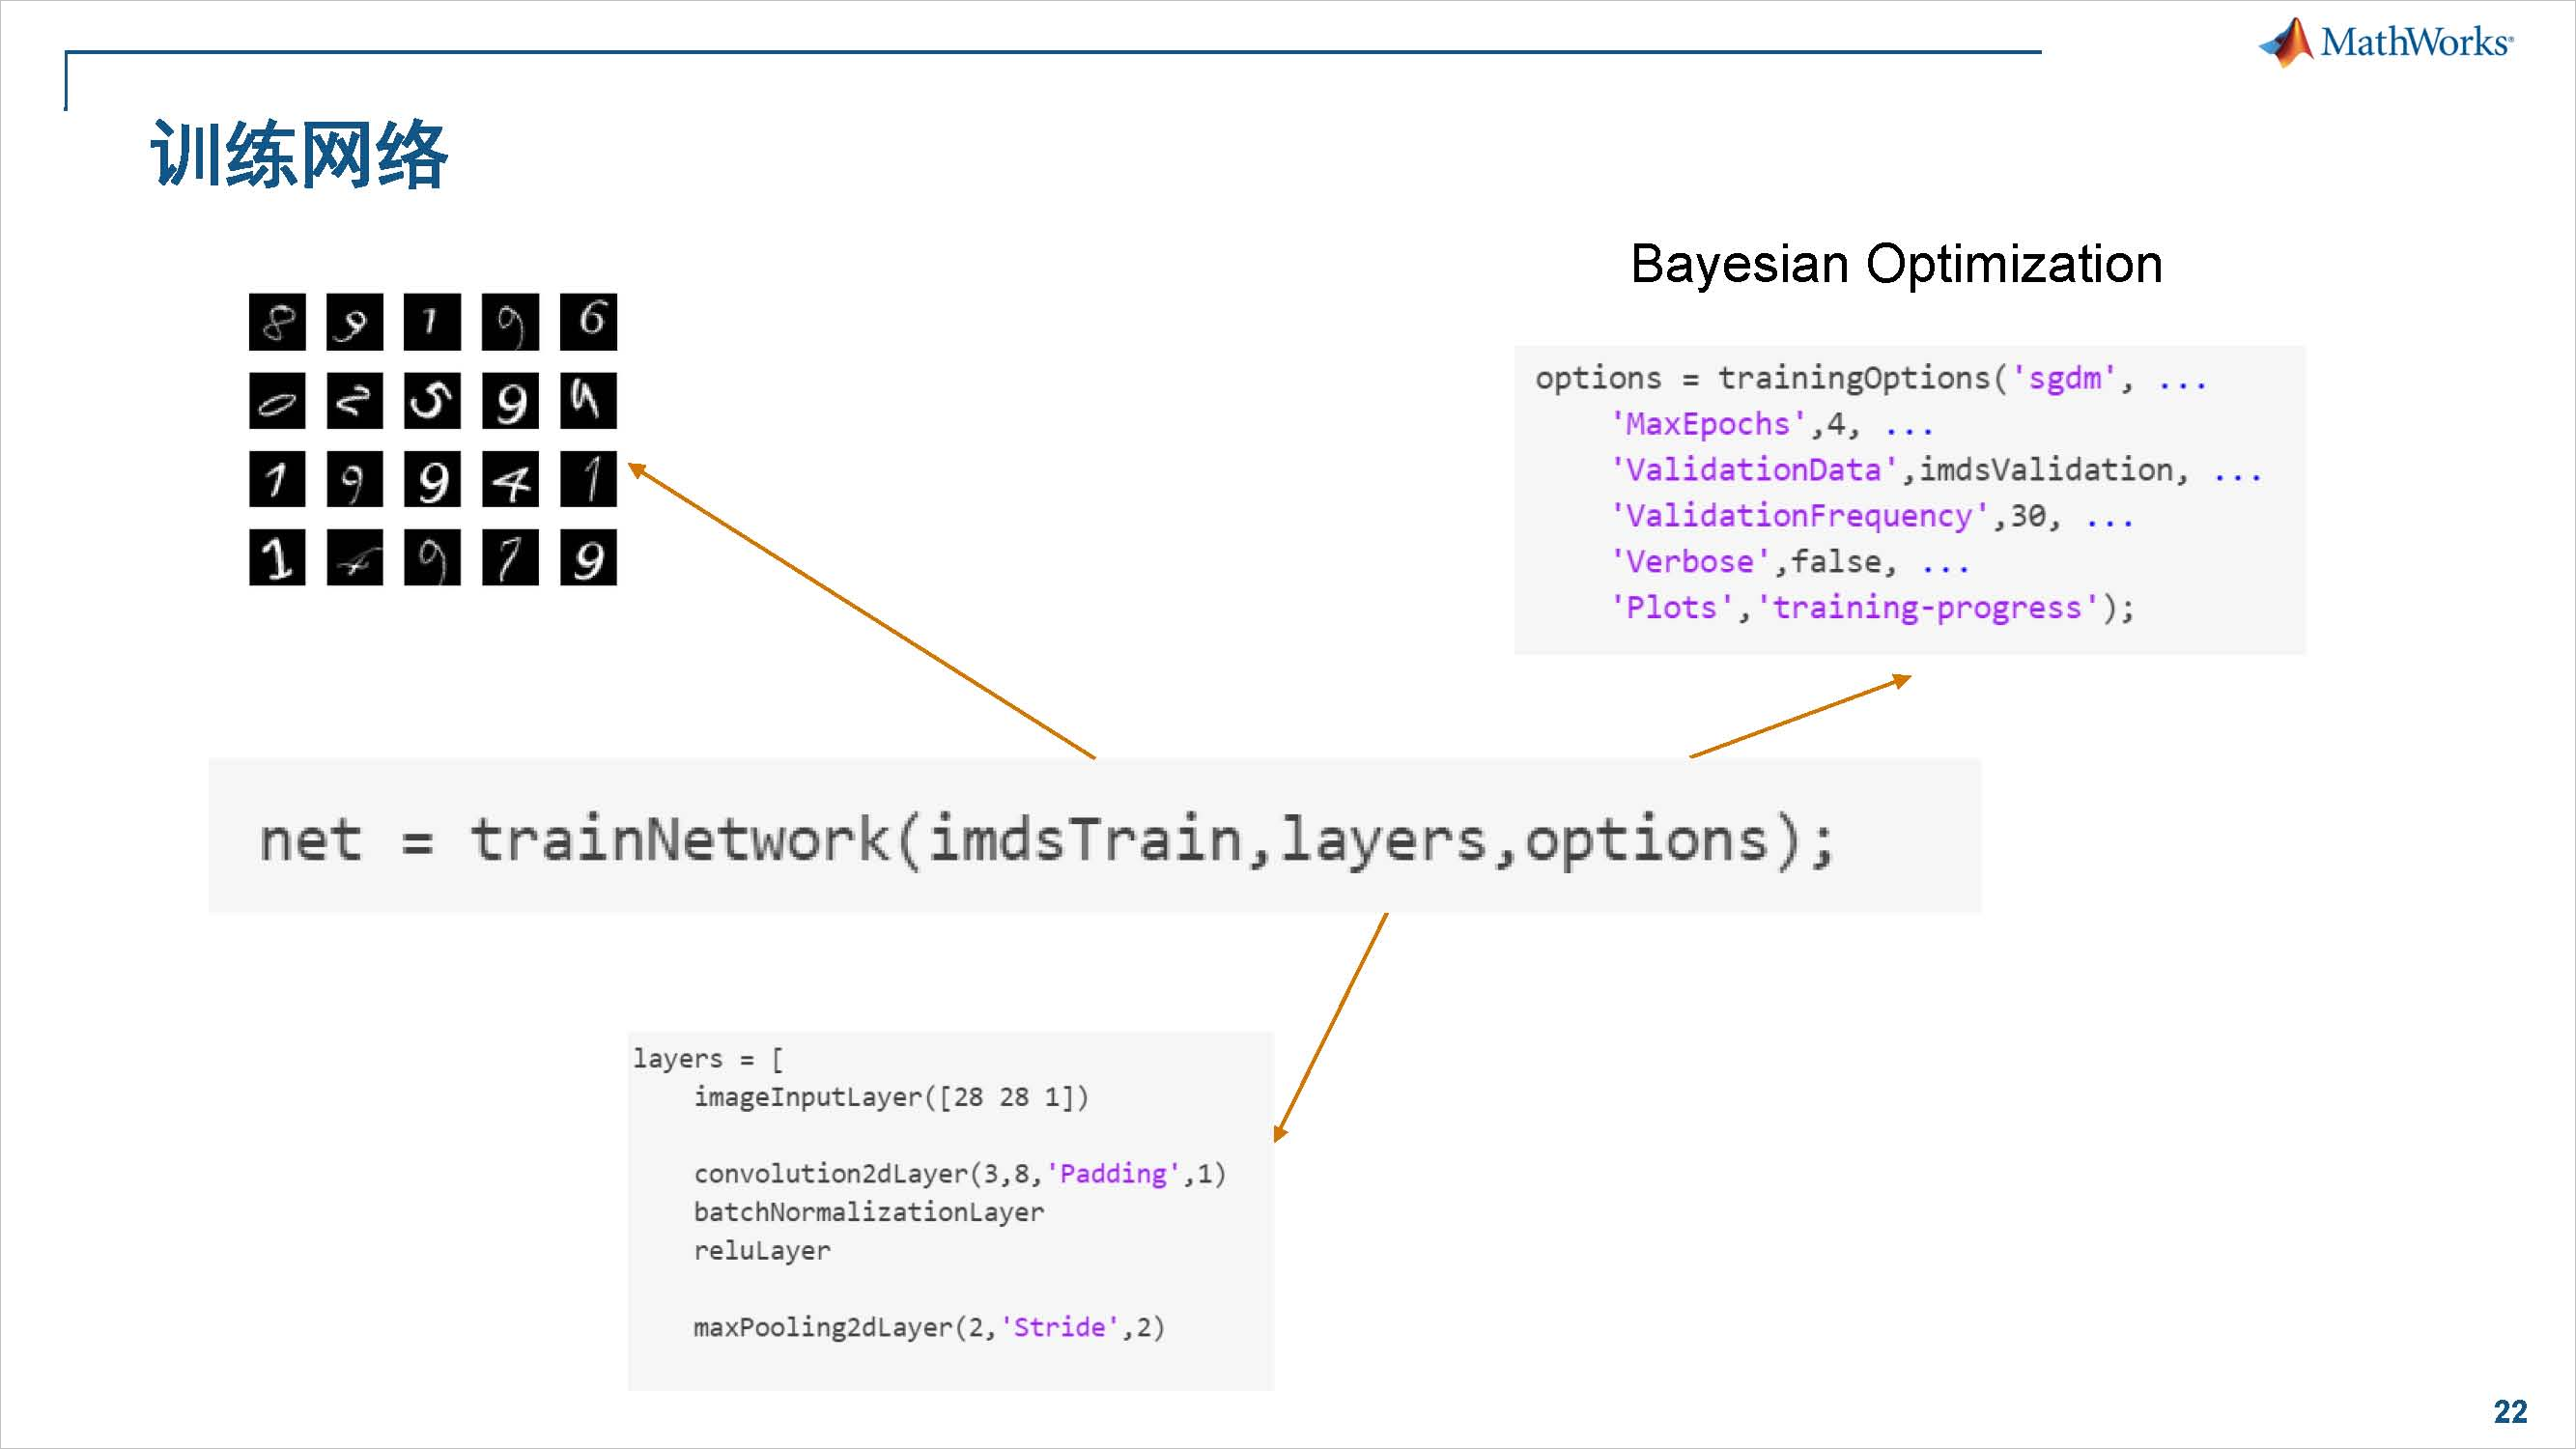Click the digit 7 image in bottom row

(510, 557)
